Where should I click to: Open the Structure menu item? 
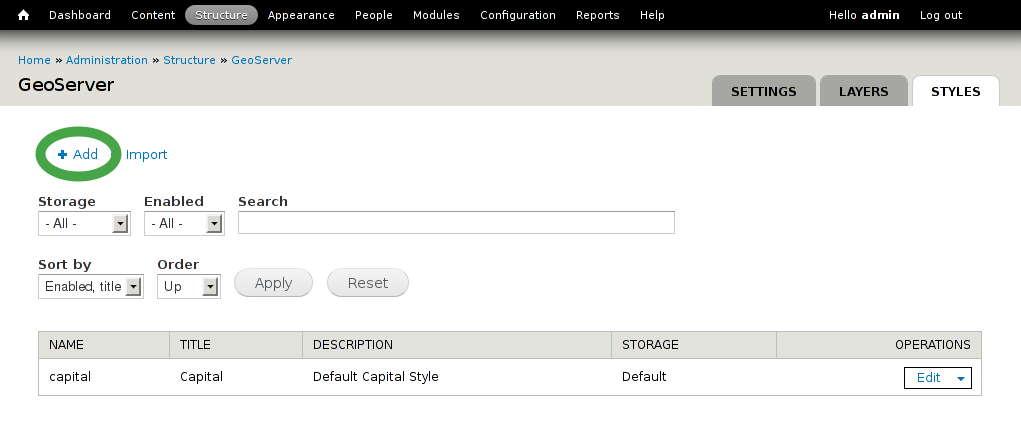tap(221, 15)
